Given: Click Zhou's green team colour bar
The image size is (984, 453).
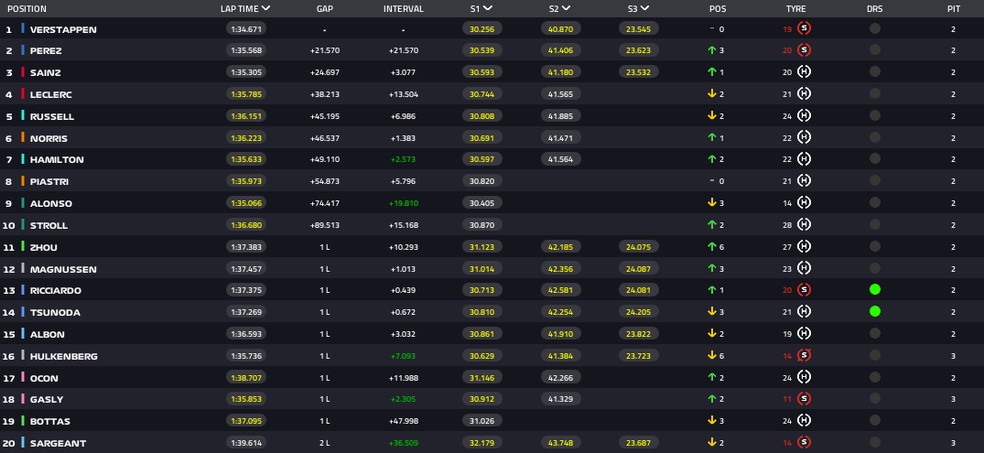Looking at the screenshot, I should point(23,247).
